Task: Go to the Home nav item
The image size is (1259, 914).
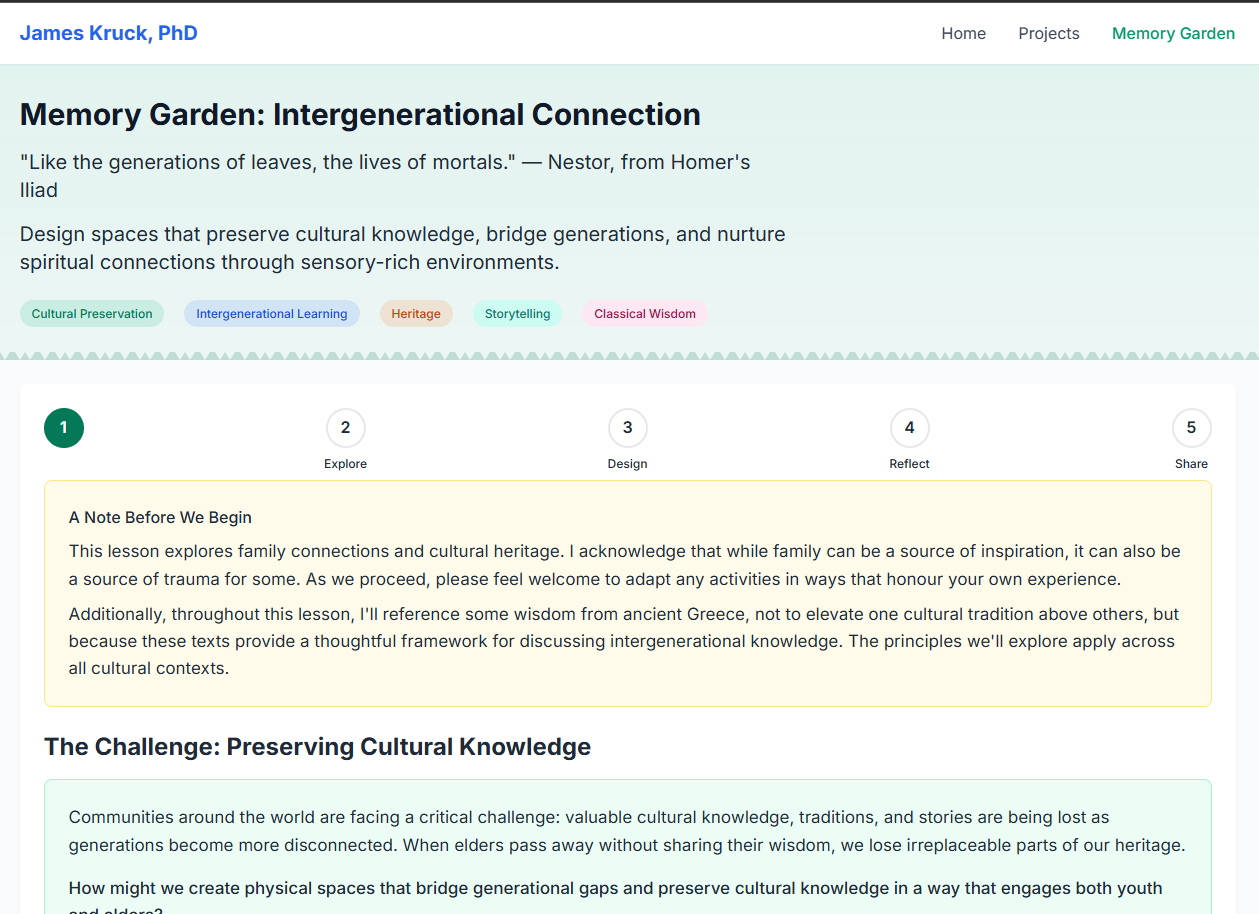Action: (963, 33)
